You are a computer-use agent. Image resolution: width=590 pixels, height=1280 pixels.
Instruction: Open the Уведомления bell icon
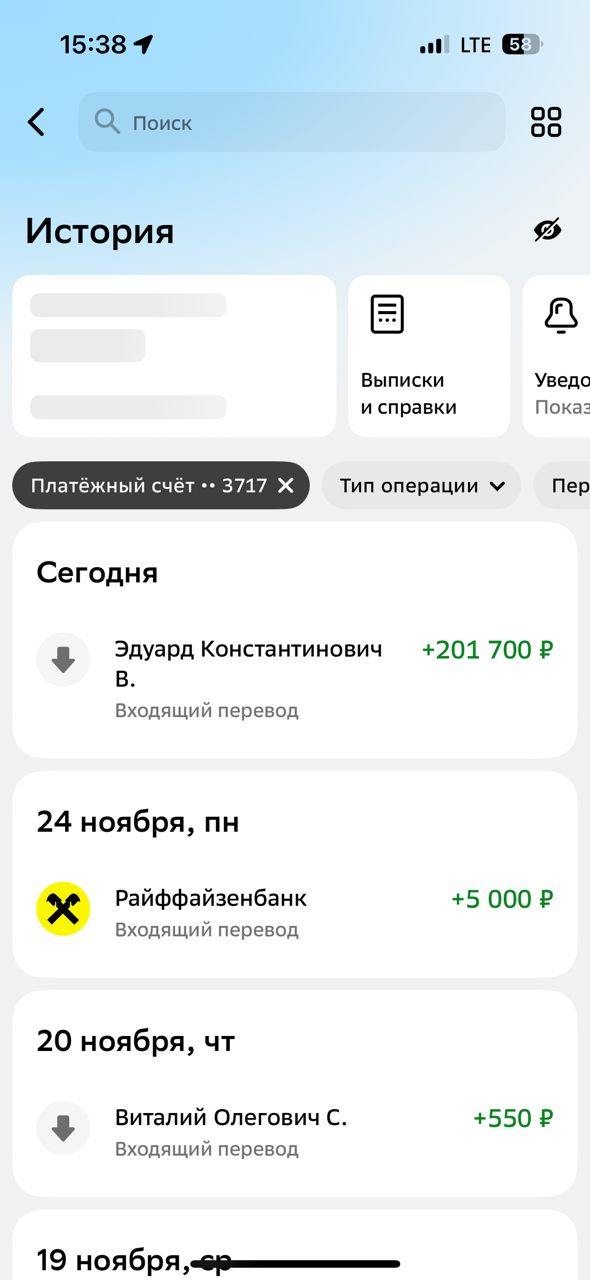[561, 313]
